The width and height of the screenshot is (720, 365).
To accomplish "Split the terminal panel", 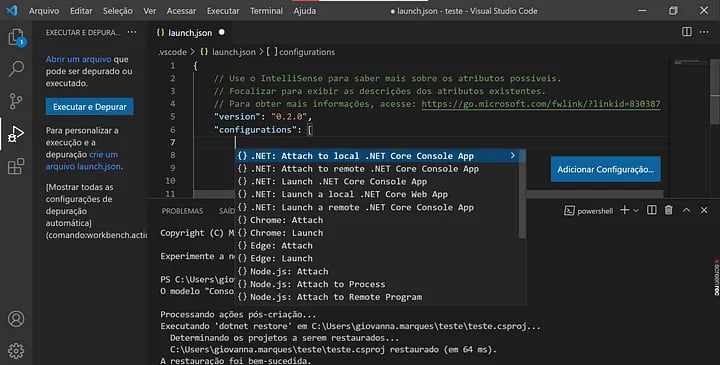I will 652,210.
